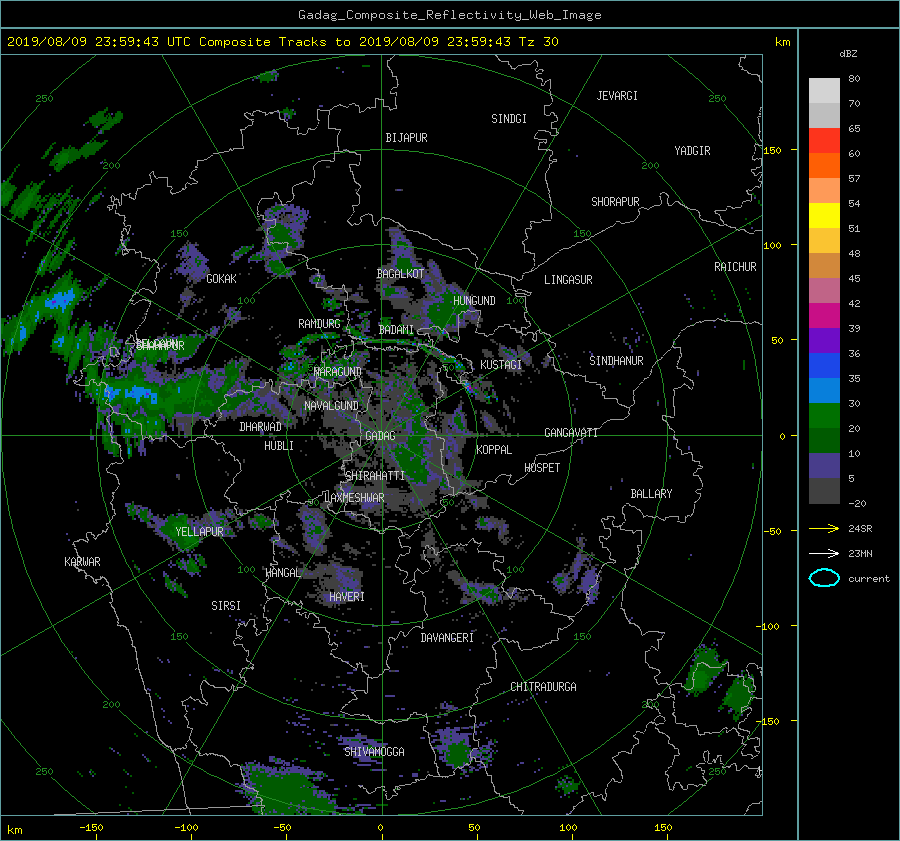Click the NARAGUND label

338,372
